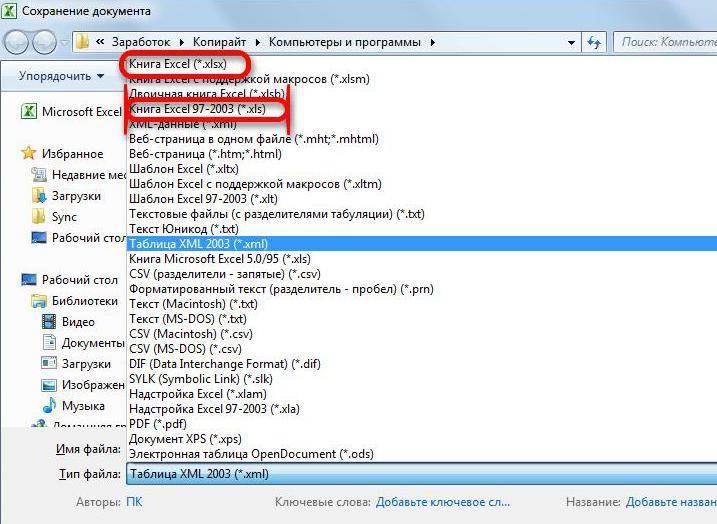Open the Упорядочить dropdown menu
The image size is (717, 524).
click(x=61, y=76)
